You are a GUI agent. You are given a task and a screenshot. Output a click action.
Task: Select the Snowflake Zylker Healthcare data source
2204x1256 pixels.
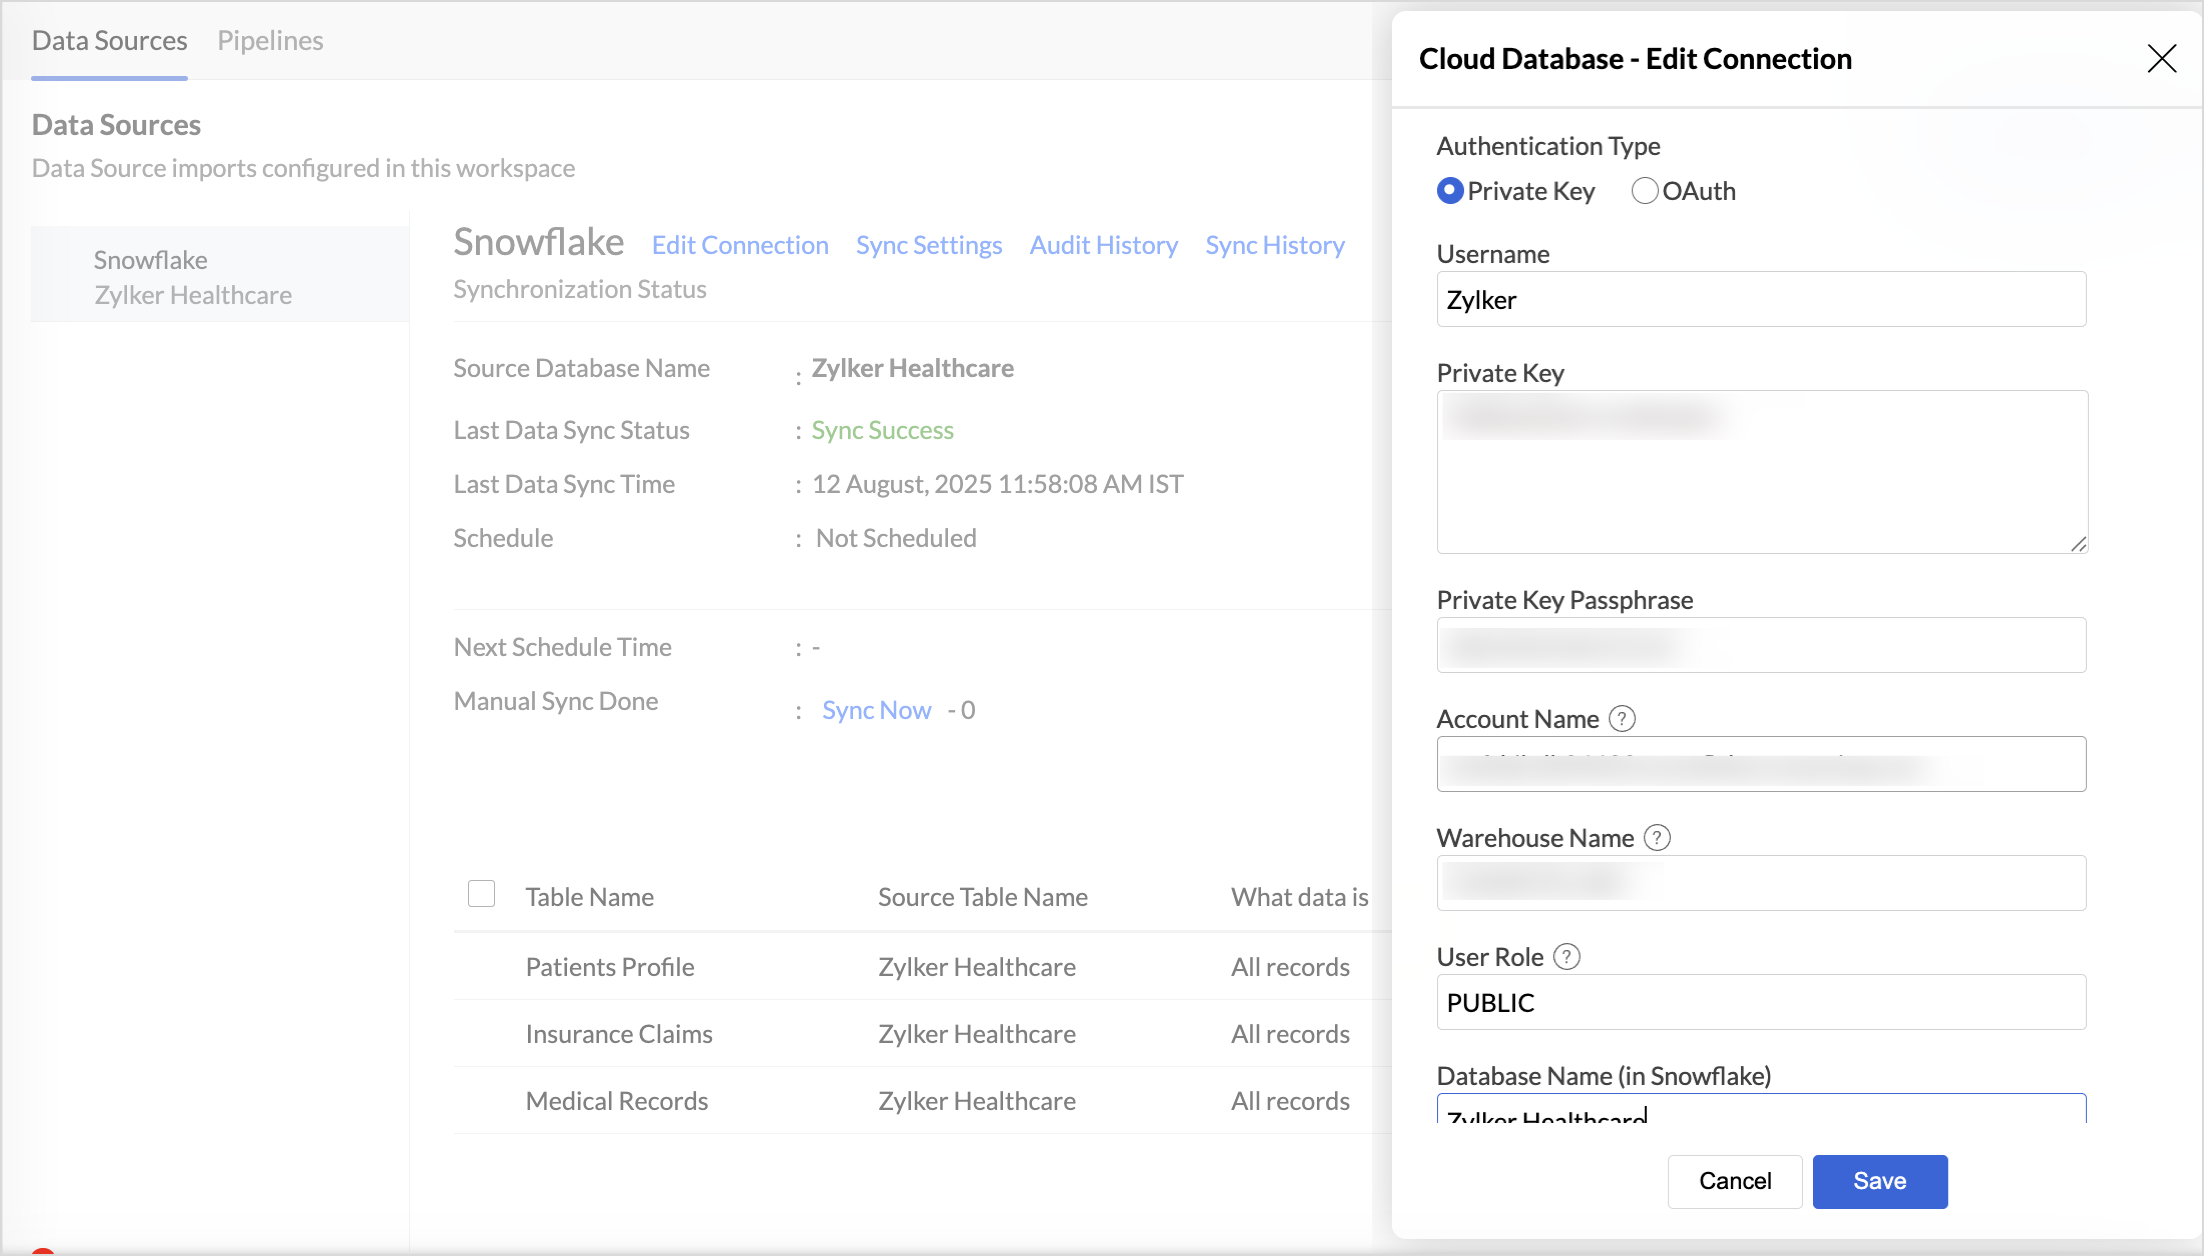tap(220, 274)
